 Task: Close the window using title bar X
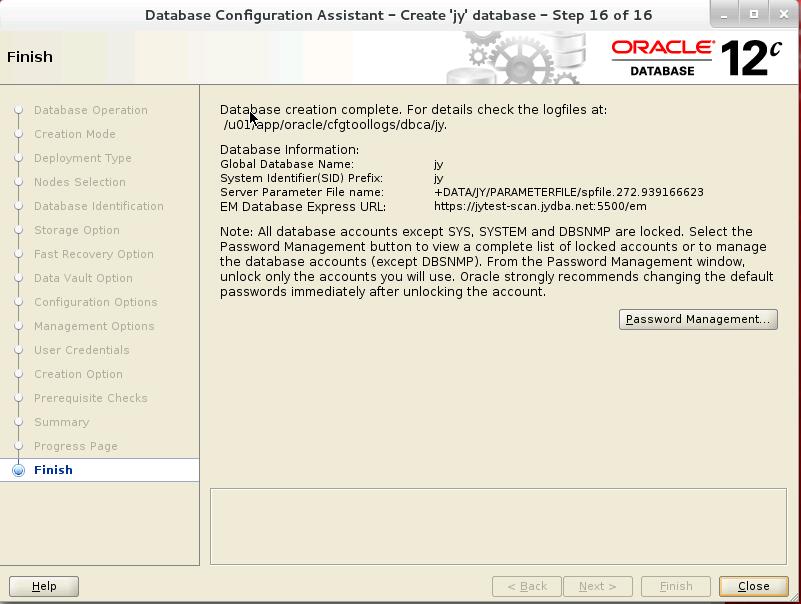784,15
